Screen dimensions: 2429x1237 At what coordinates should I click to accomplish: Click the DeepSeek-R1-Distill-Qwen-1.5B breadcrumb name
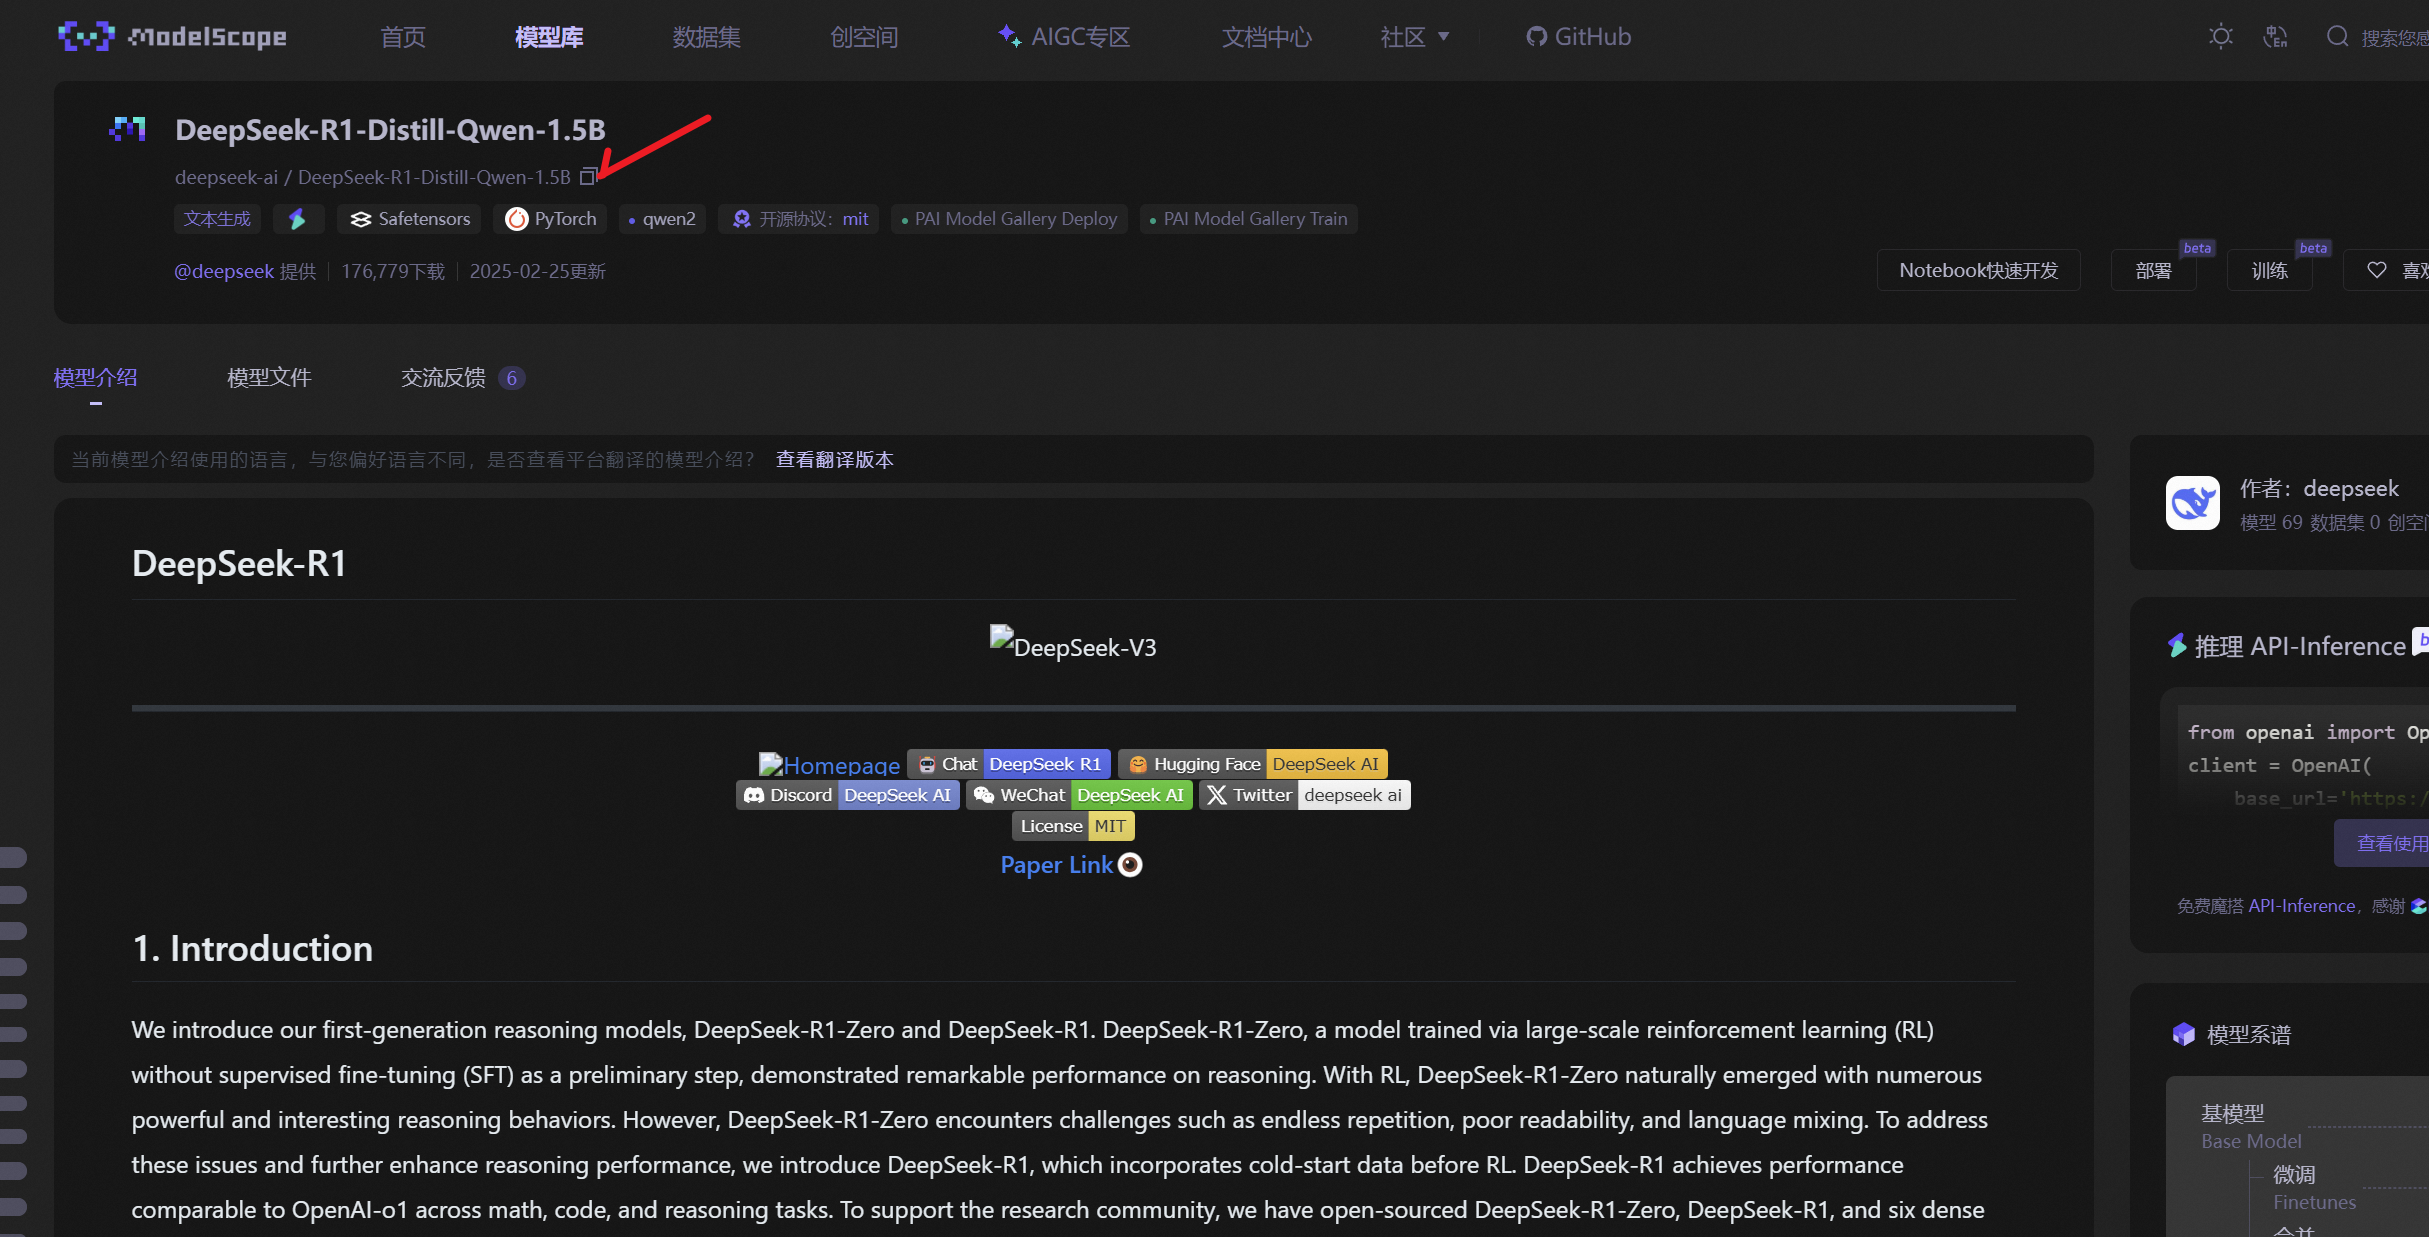click(x=434, y=177)
